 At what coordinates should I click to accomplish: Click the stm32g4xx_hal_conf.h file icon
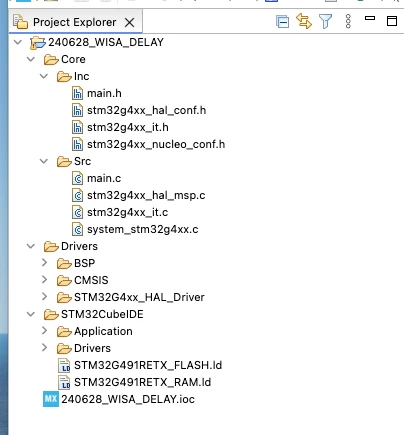(x=77, y=110)
